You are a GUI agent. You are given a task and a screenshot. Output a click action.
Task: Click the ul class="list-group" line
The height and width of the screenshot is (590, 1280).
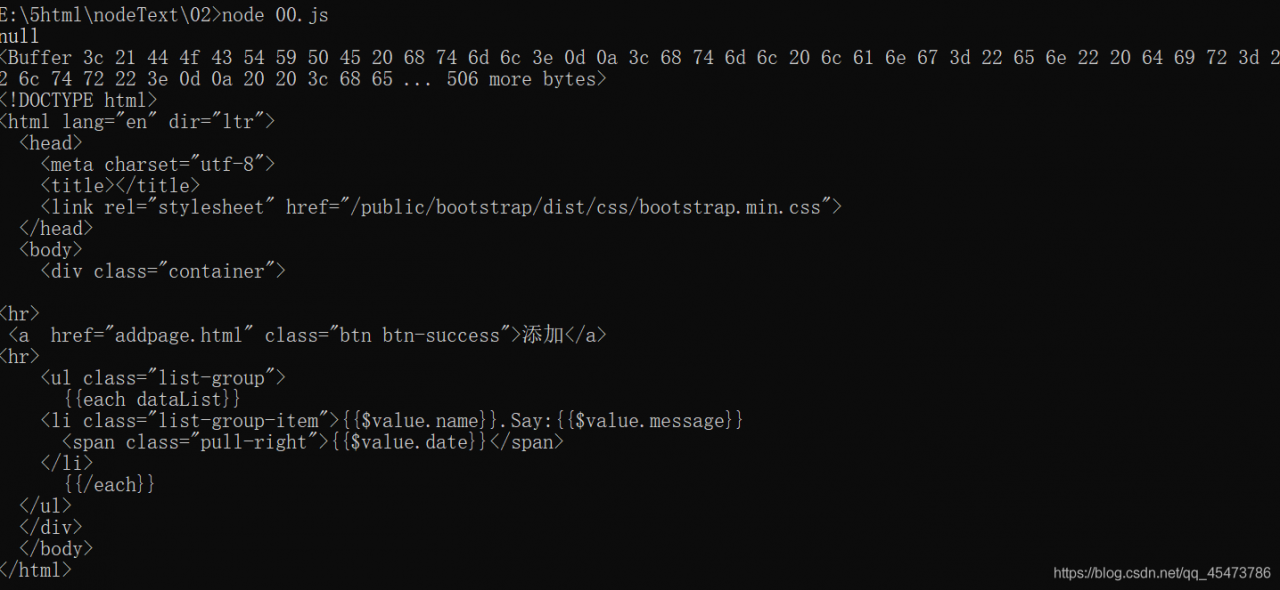[163, 378]
